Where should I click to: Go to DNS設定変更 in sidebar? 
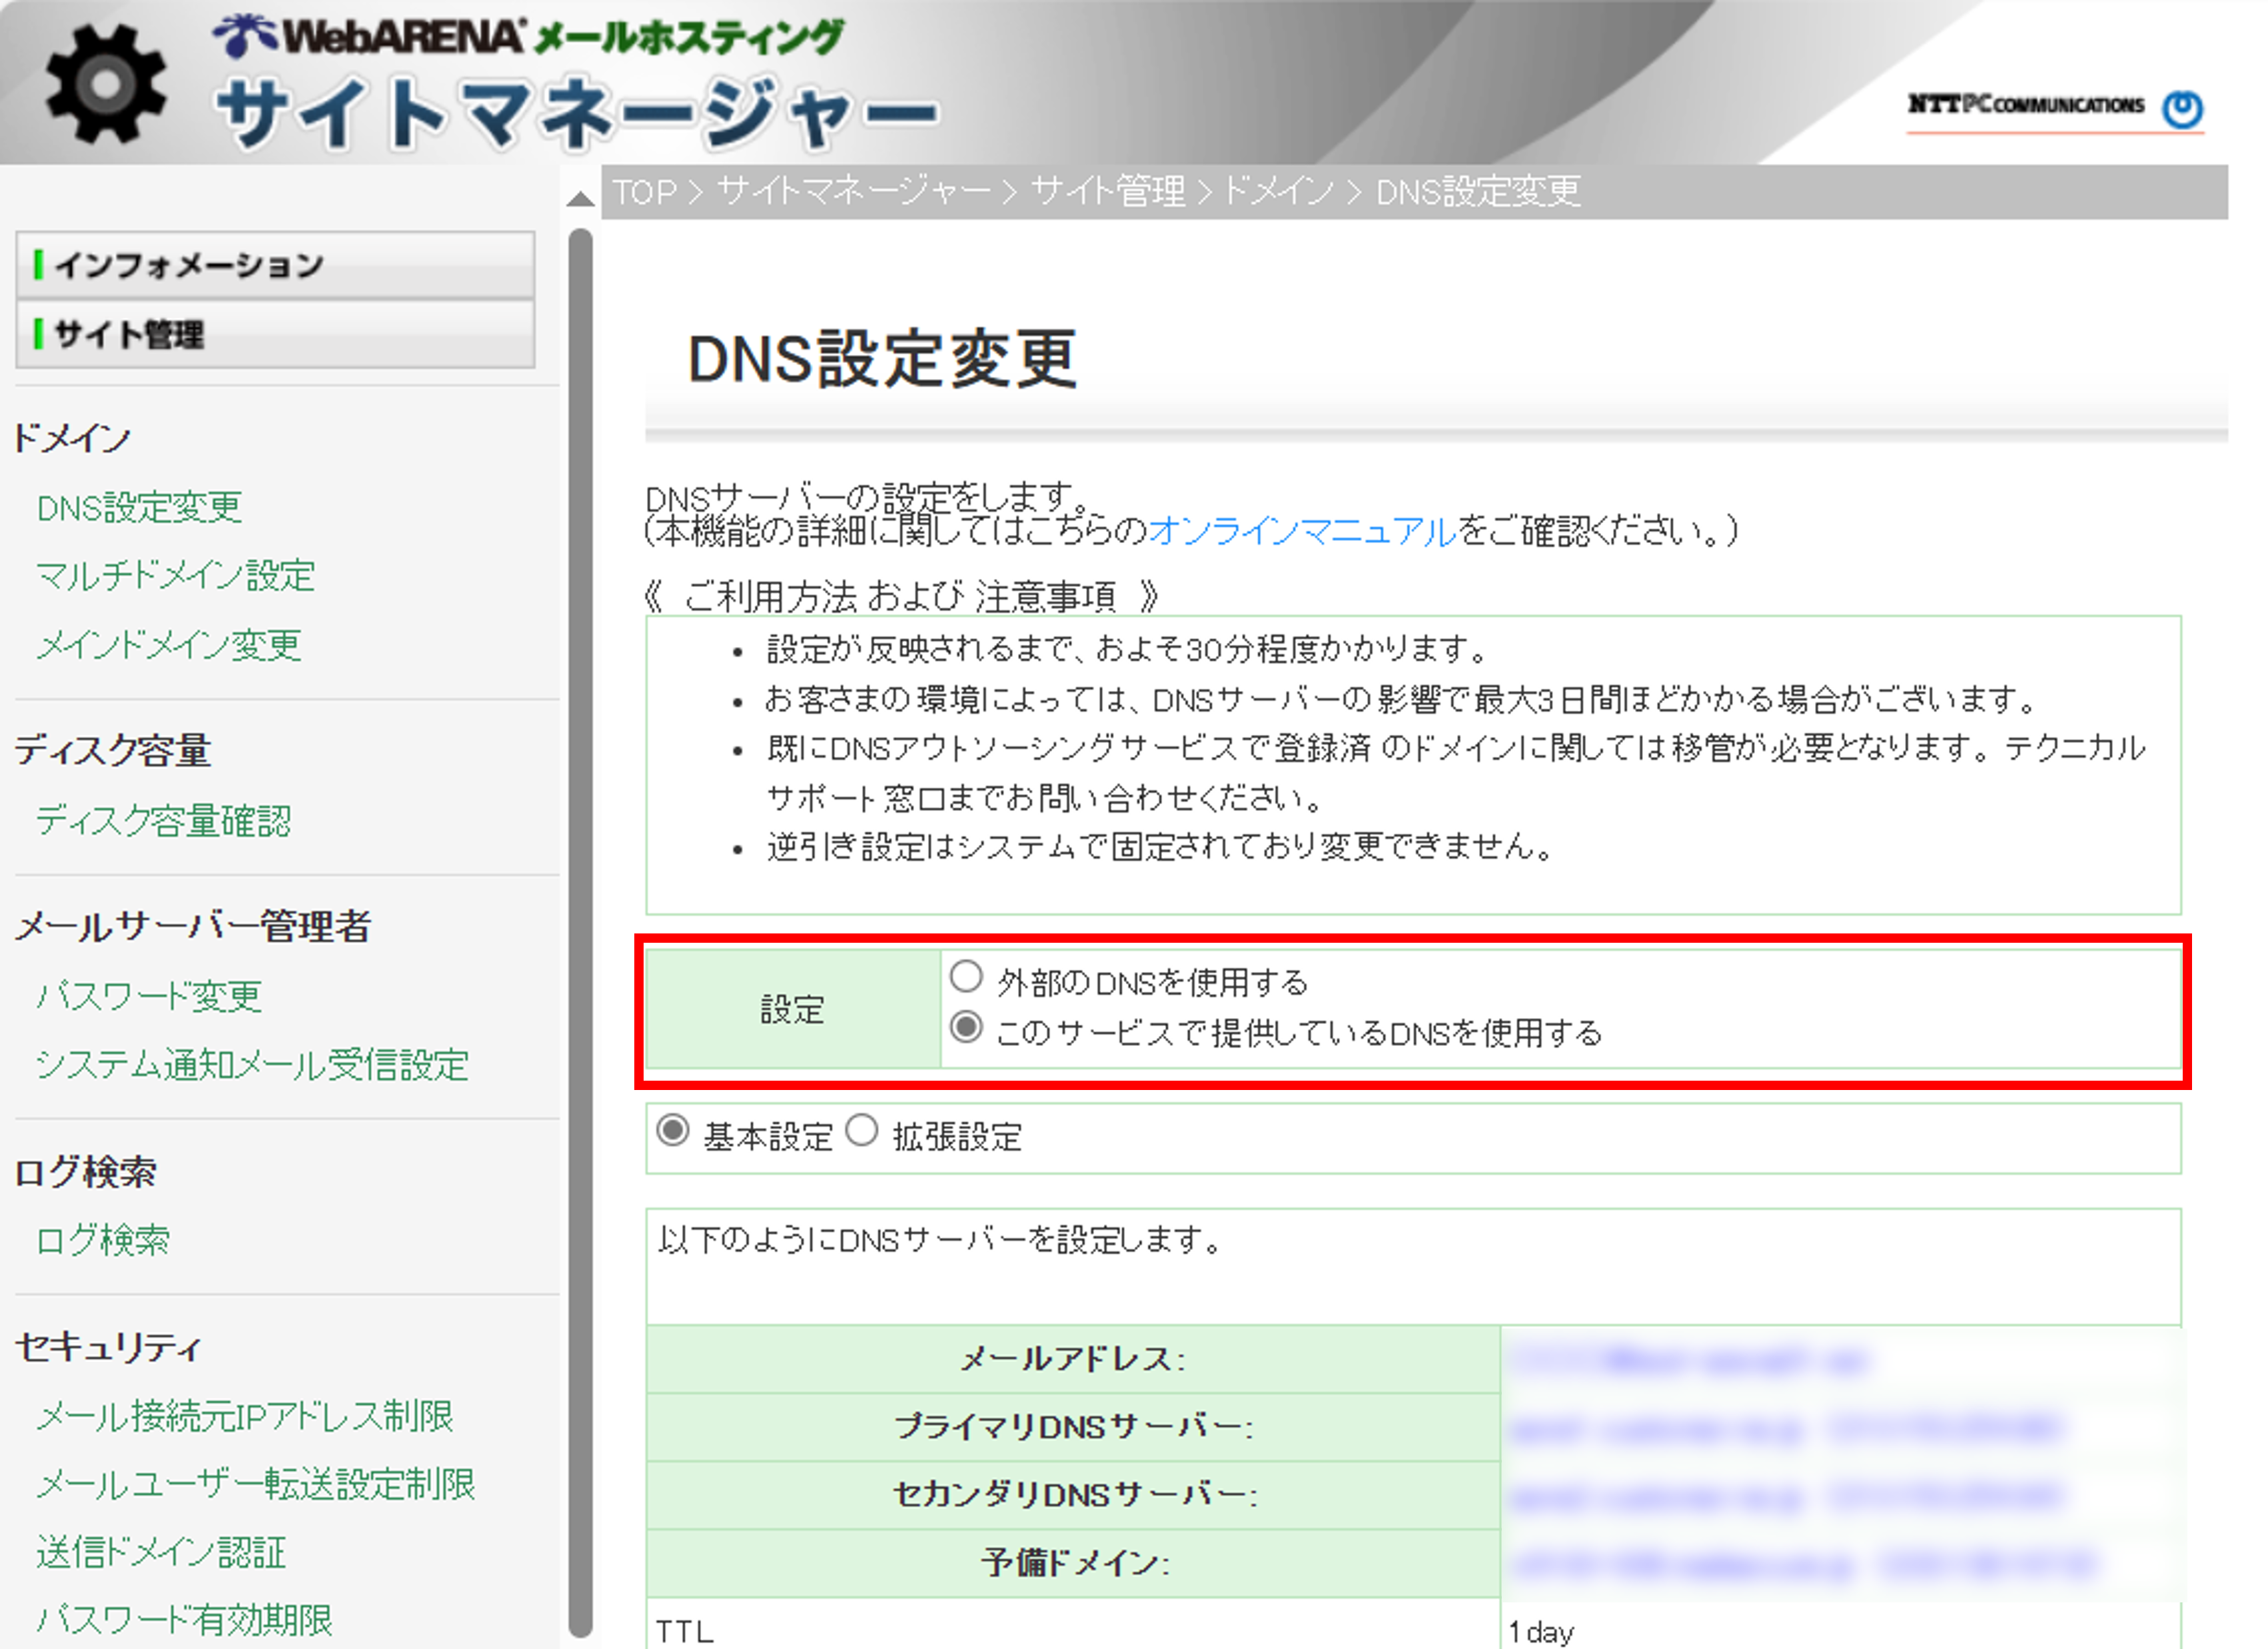pyautogui.click(x=139, y=508)
